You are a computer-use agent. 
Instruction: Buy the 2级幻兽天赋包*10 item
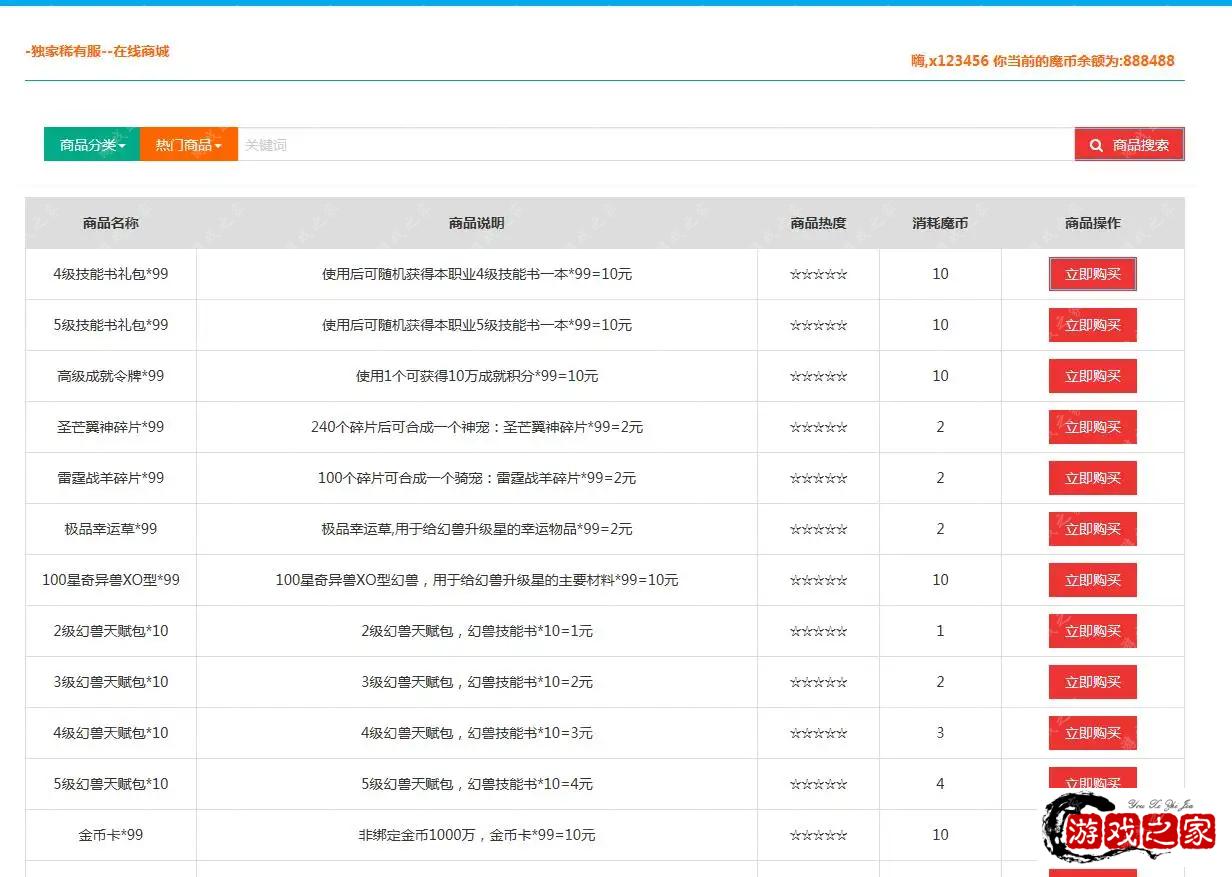point(1092,631)
